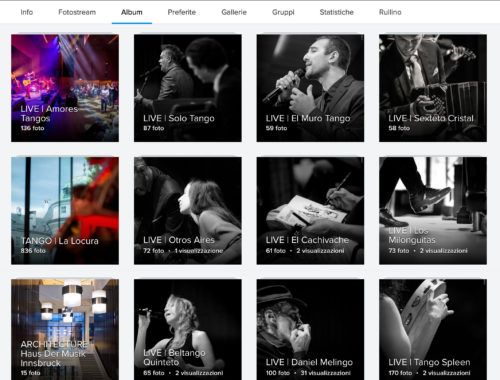The height and width of the screenshot is (380, 500).
Task: View the LIVE | Tango Spleen album
Action: [x=433, y=330]
